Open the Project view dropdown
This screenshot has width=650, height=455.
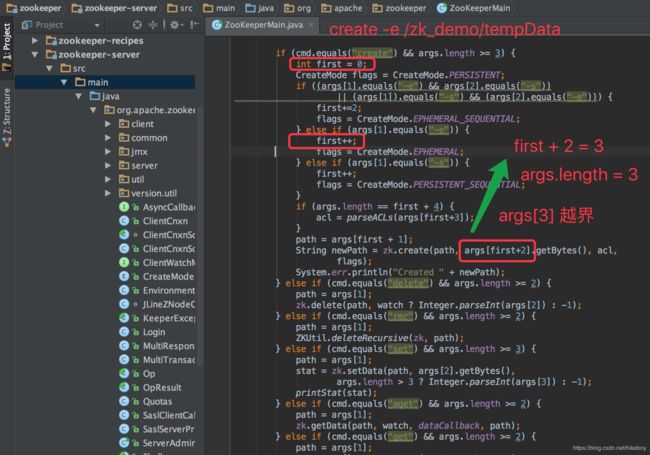(97, 25)
